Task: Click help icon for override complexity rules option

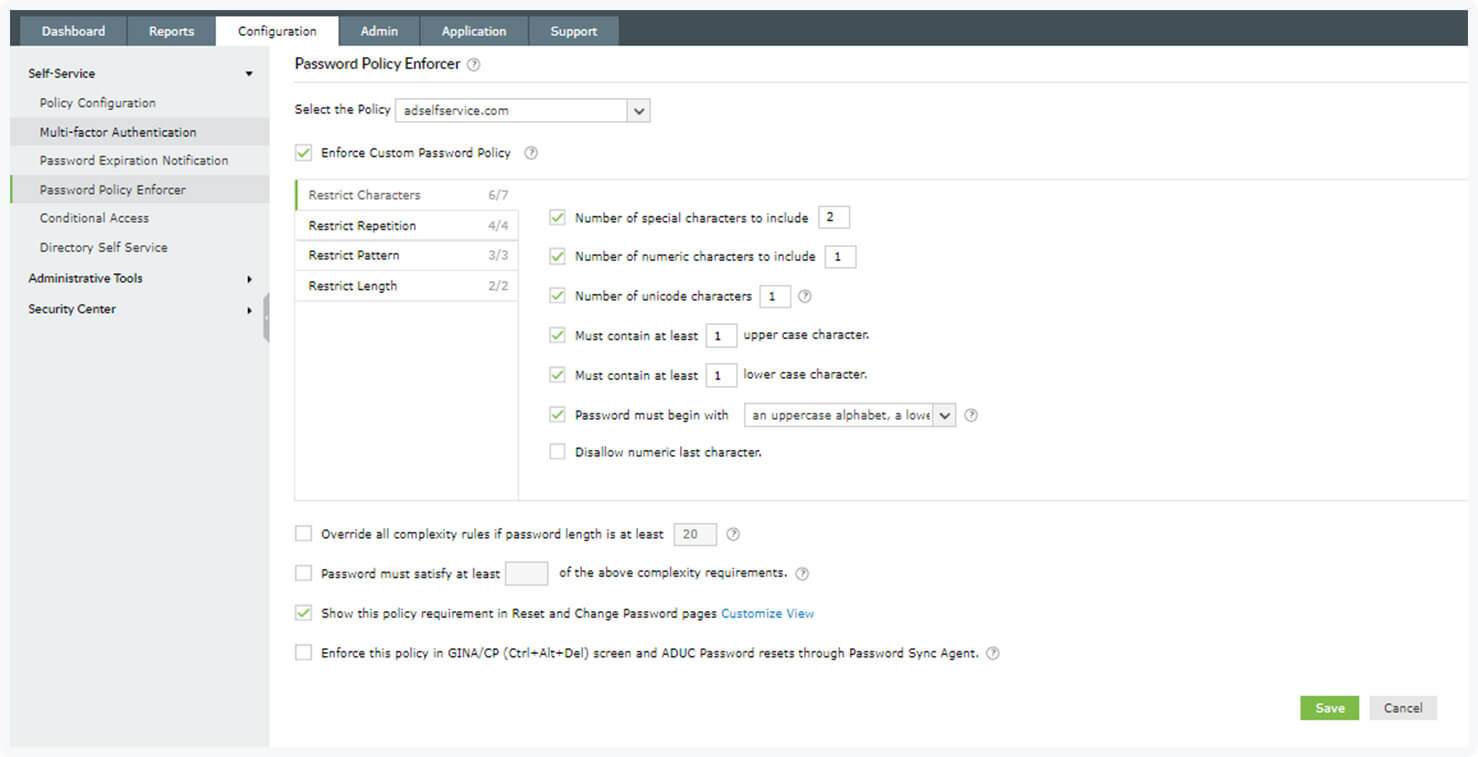Action: coord(733,534)
